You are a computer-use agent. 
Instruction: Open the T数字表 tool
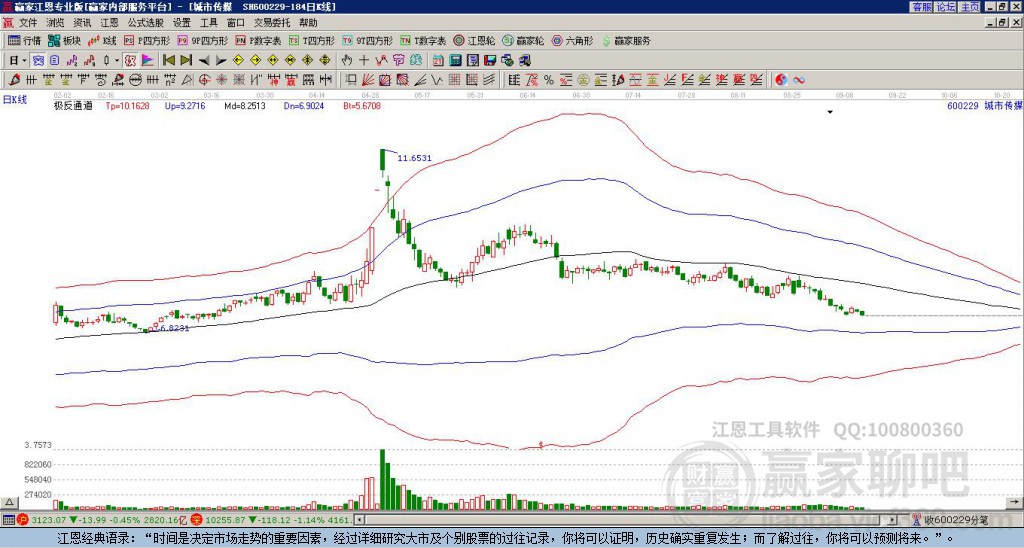click(423, 40)
